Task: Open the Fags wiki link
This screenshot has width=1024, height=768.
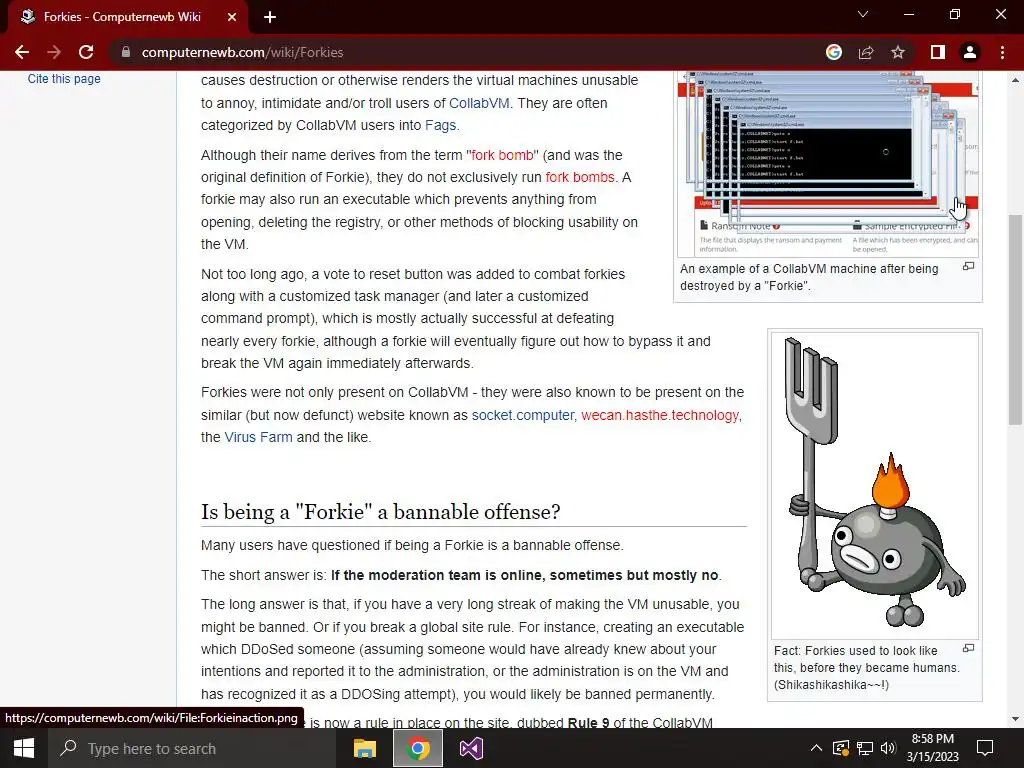Action: click(440, 125)
